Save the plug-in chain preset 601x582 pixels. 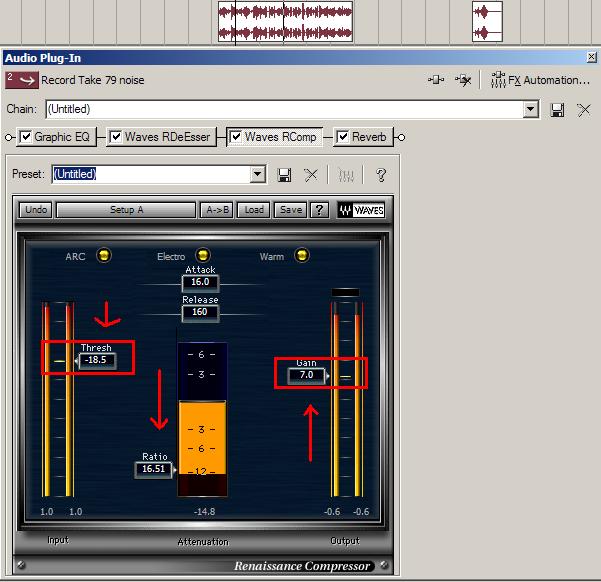point(557,110)
